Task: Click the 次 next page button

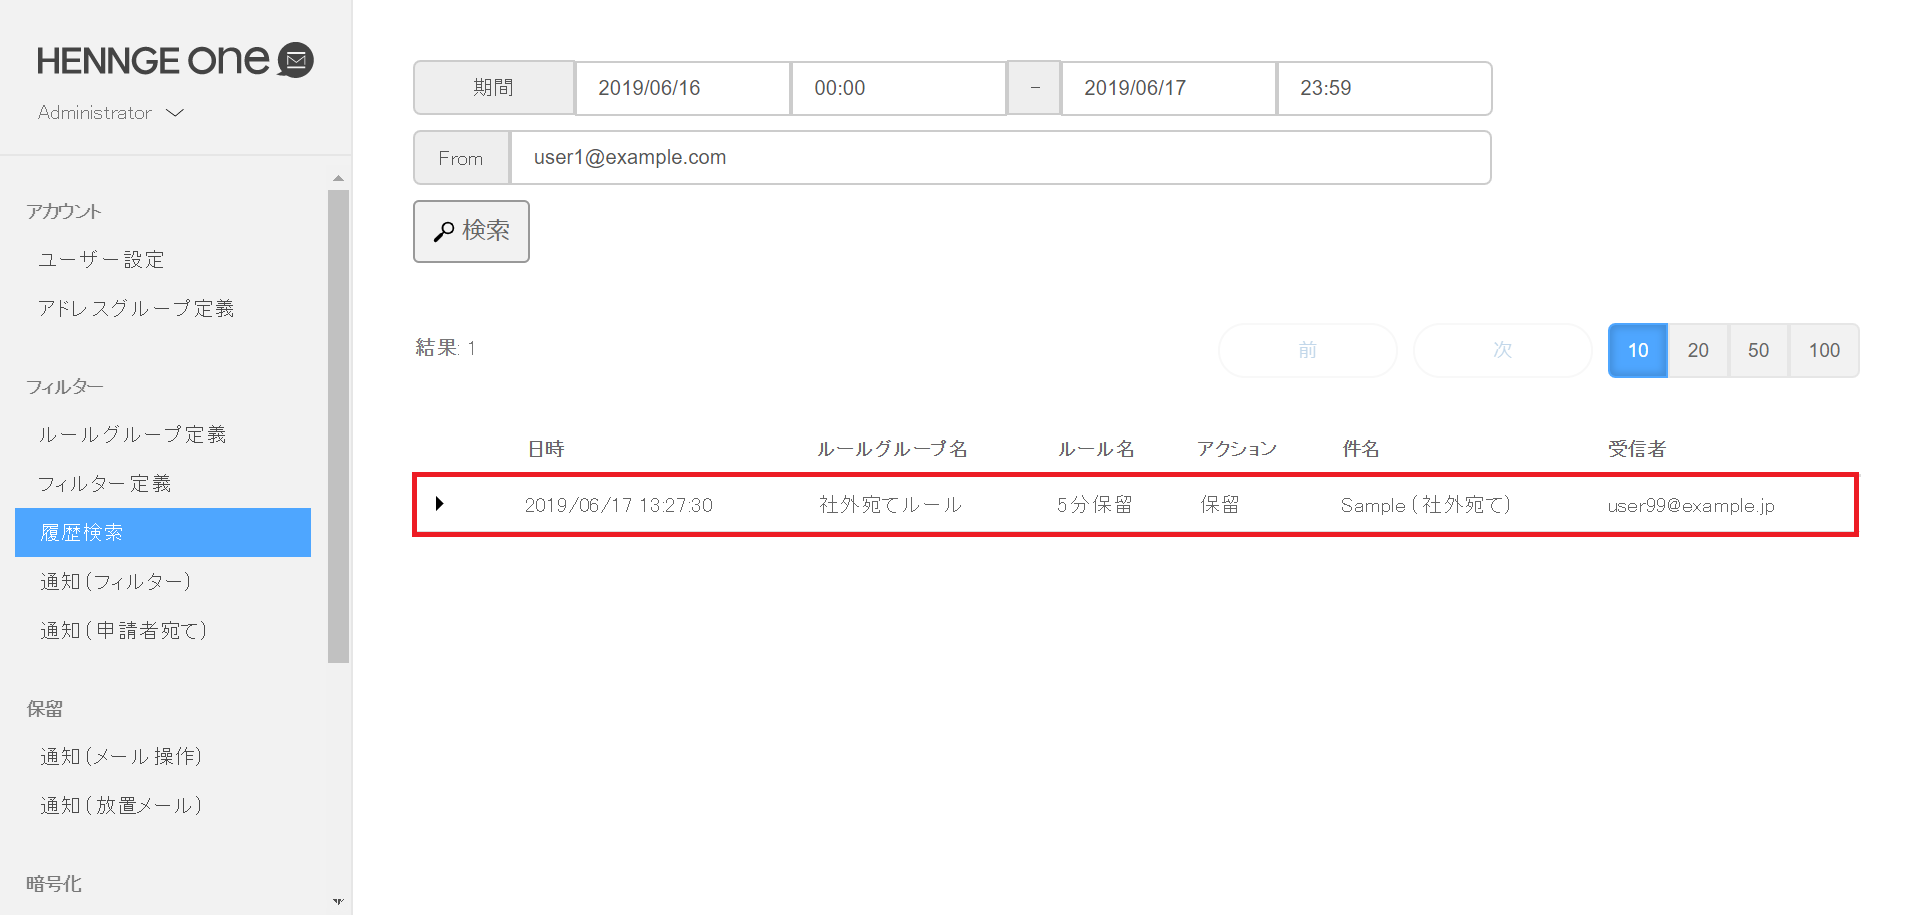Action: [1502, 350]
